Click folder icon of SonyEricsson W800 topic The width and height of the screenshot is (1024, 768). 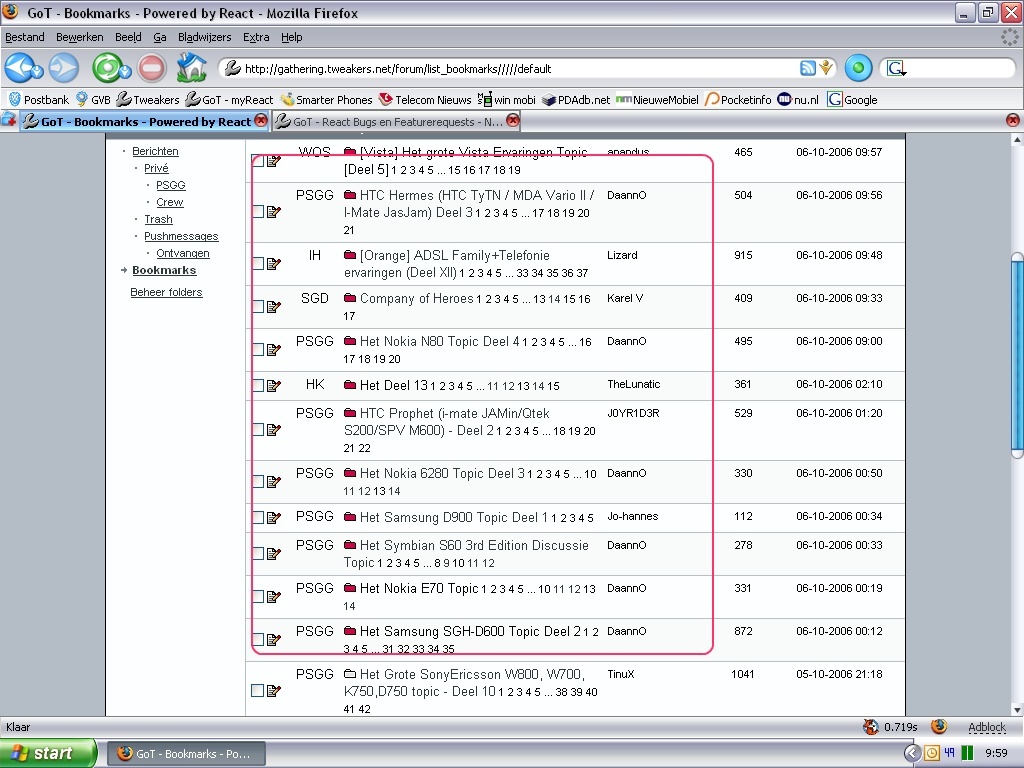coord(350,674)
